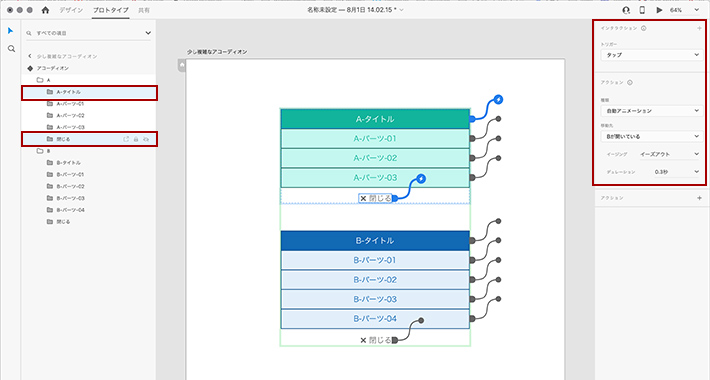Open the mobile device preview icon

tap(642, 10)
